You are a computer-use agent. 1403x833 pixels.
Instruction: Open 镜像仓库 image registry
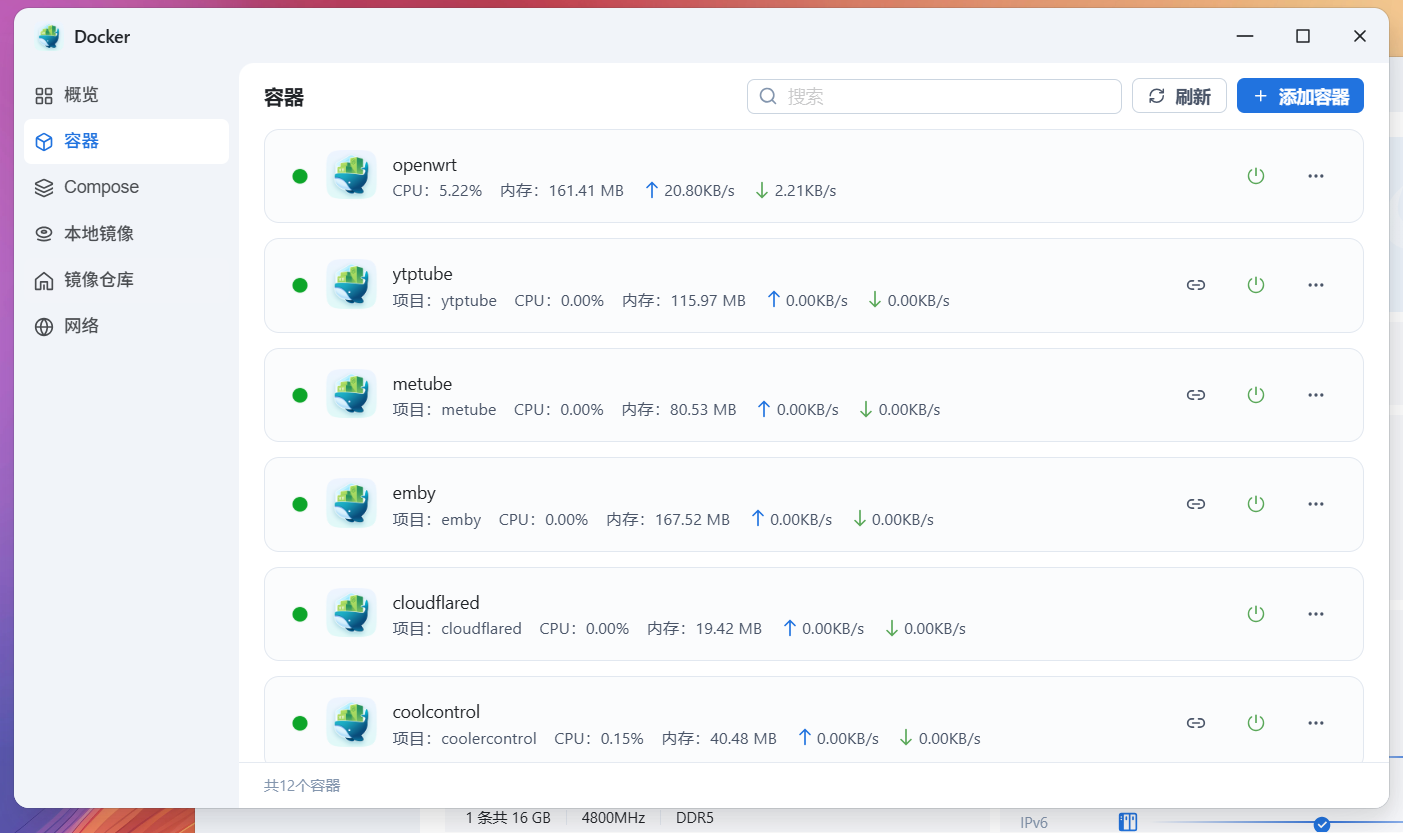(x=126, y=280)
